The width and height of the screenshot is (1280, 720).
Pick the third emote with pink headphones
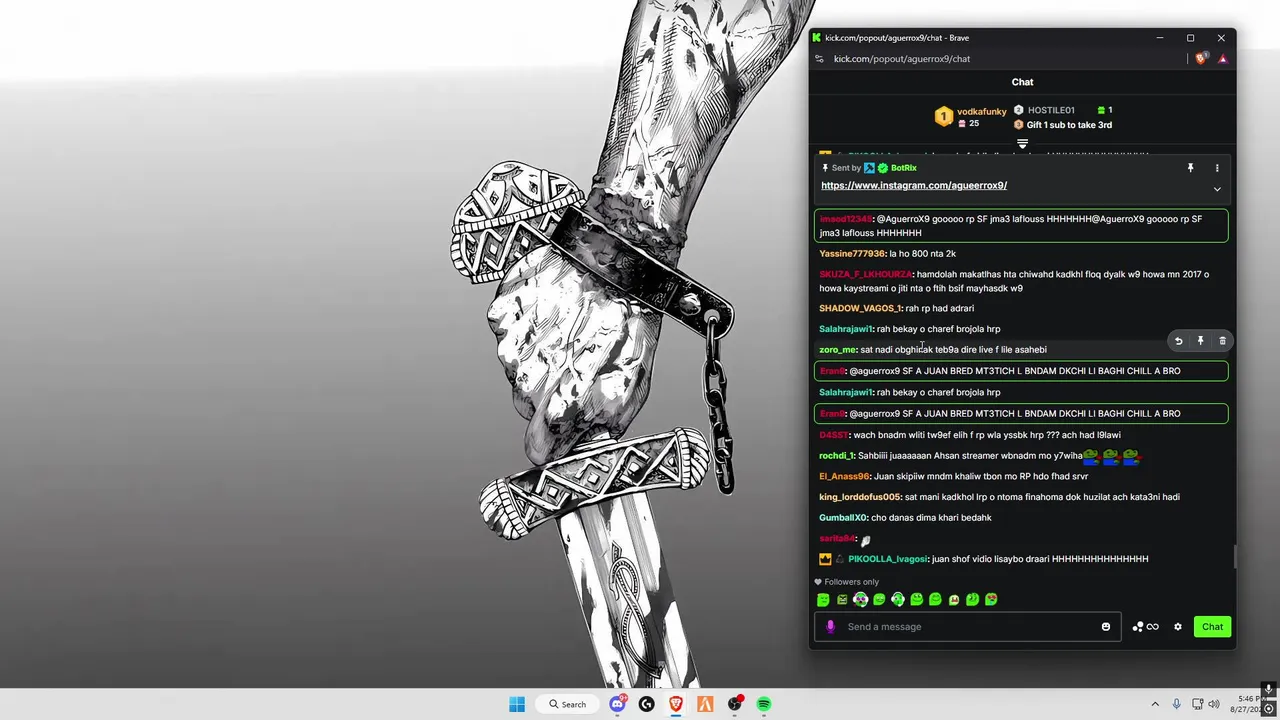(860, 600)
